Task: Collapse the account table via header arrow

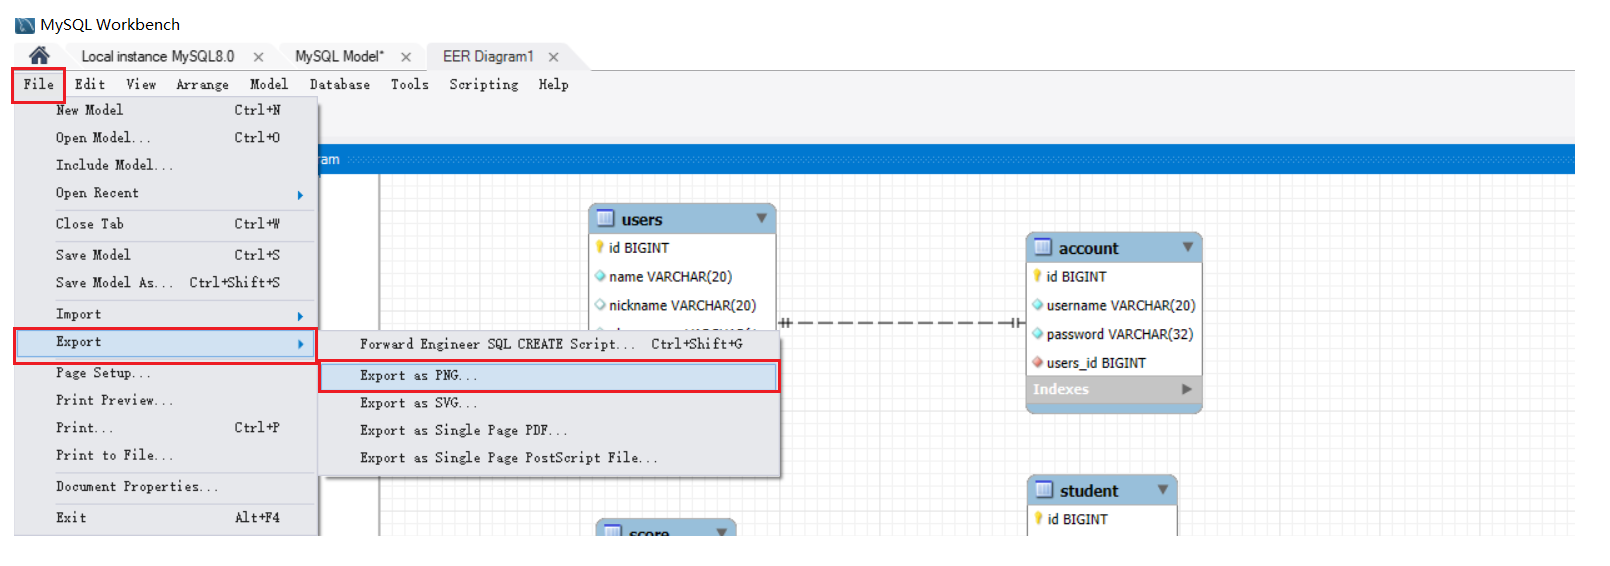Action: (x=1188, y=247)
